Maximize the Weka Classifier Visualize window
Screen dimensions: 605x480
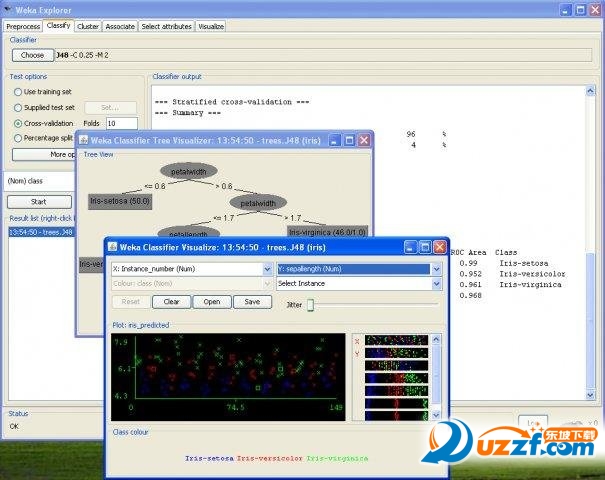pyautogui.click(x=425, y=247)
